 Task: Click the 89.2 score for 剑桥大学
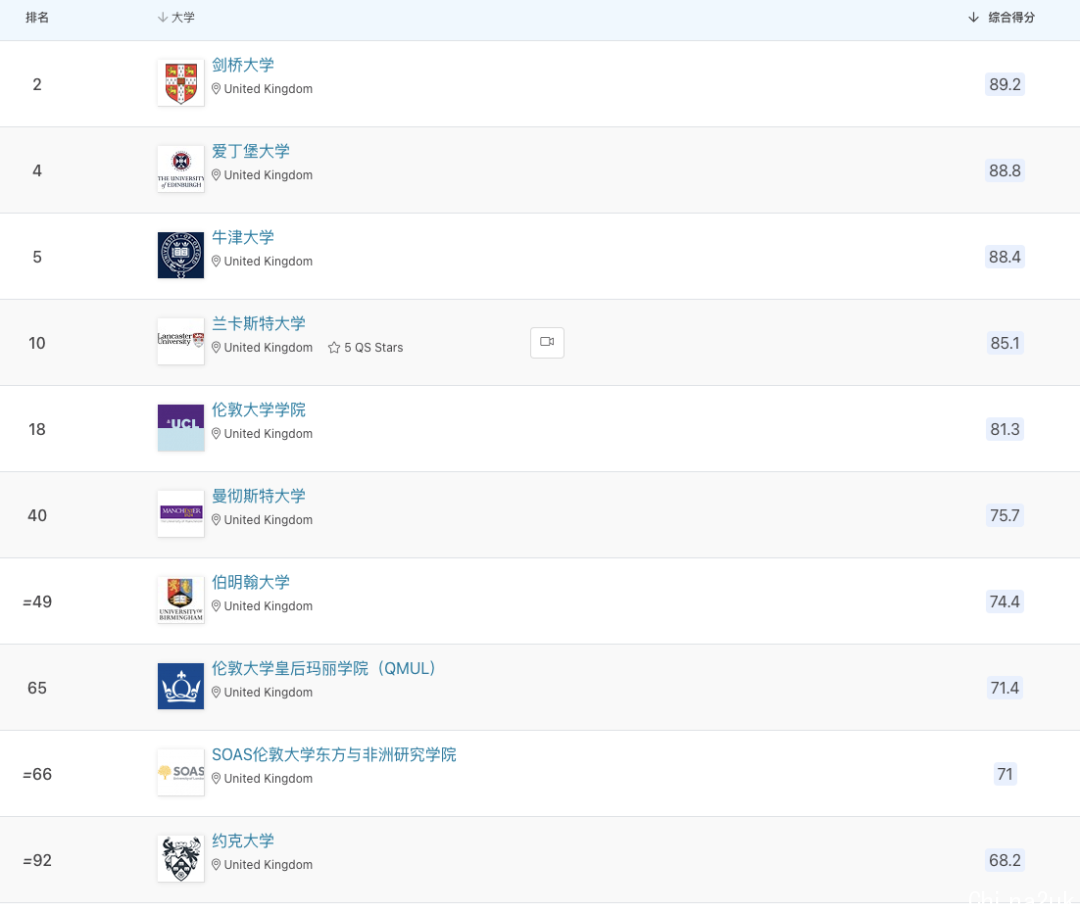1005,84
